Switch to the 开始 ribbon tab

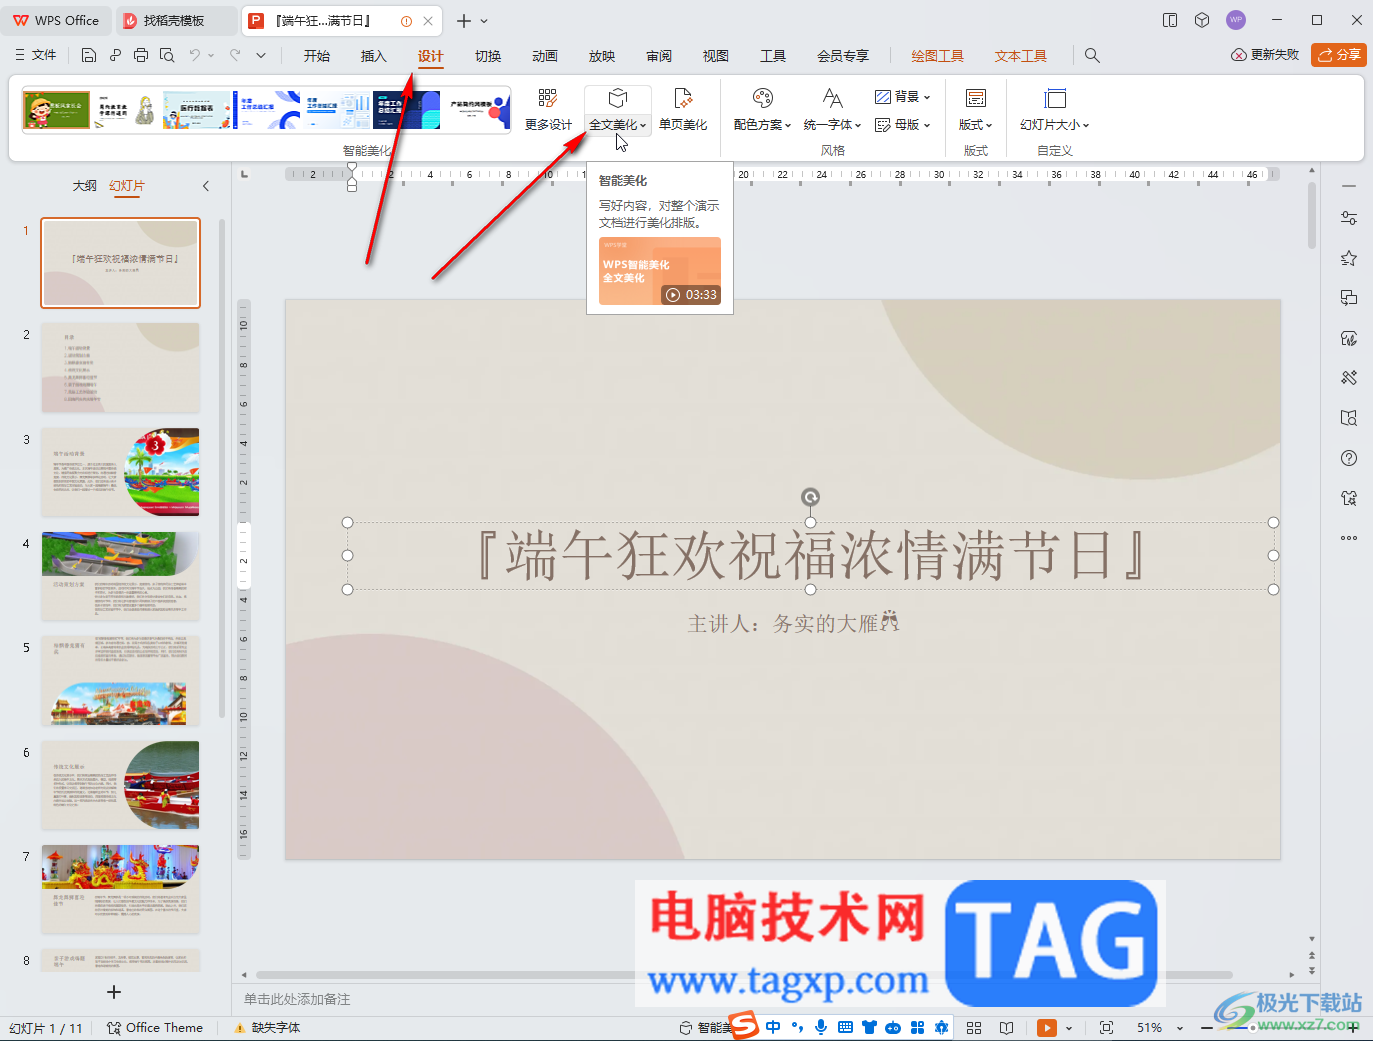coord(317,56)
